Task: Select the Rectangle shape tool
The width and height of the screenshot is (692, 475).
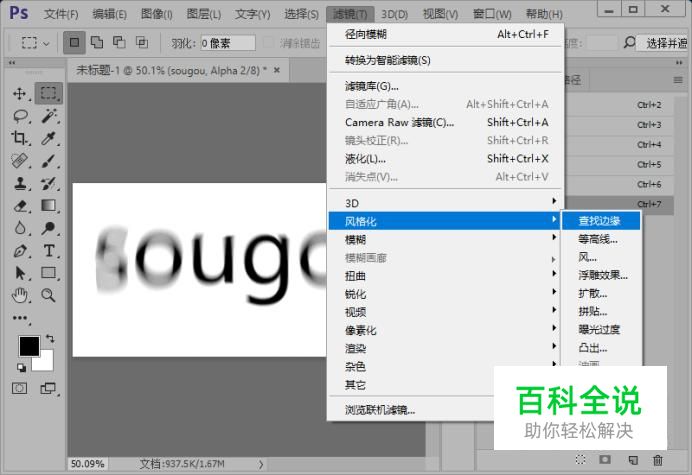Action: (x=49, y=273)
